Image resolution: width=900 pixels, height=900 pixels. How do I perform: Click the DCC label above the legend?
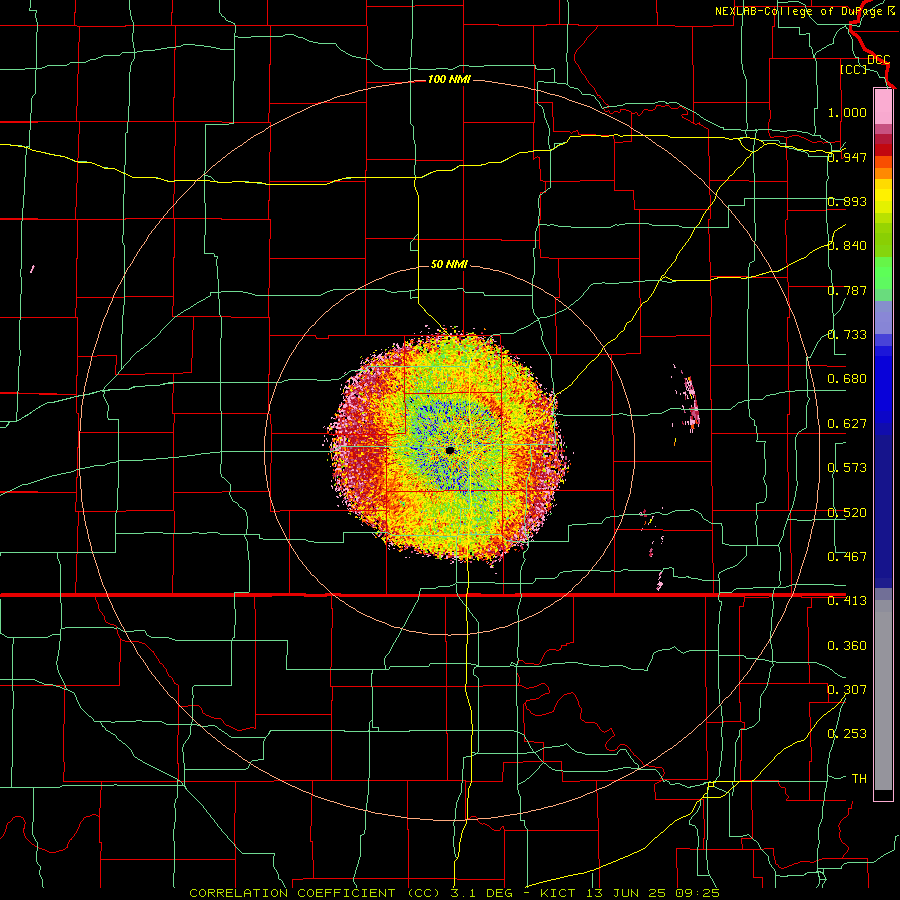878,60
